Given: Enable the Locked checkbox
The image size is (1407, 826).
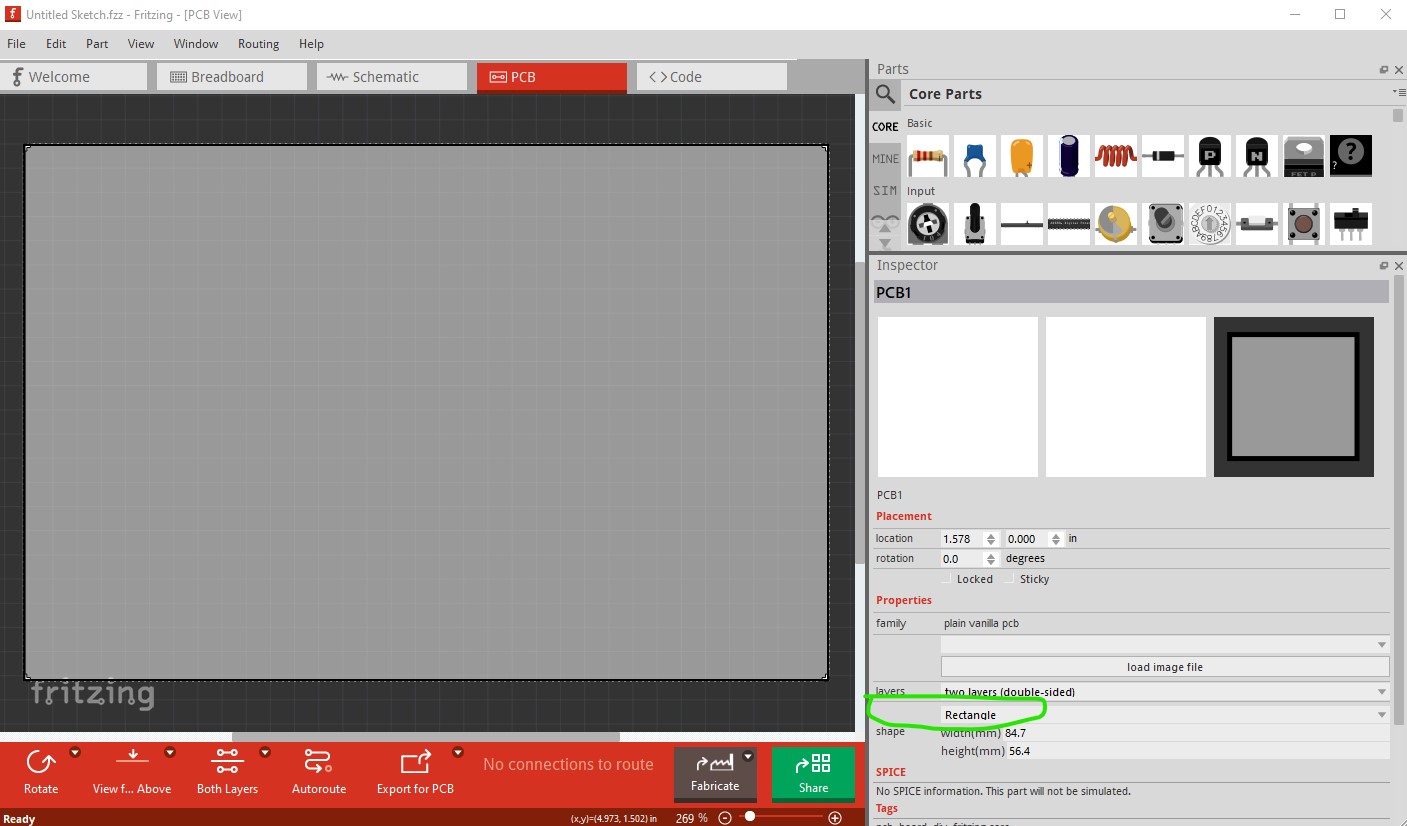Looking at the screenshot, I should click(x=947, y=579).
